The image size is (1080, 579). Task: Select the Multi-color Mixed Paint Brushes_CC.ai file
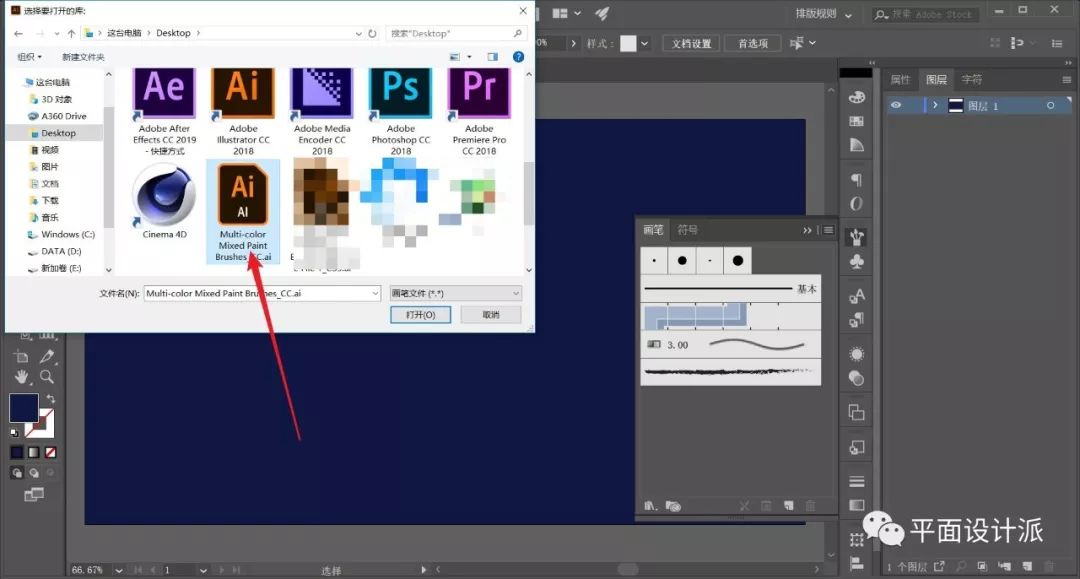coord(243,211)
